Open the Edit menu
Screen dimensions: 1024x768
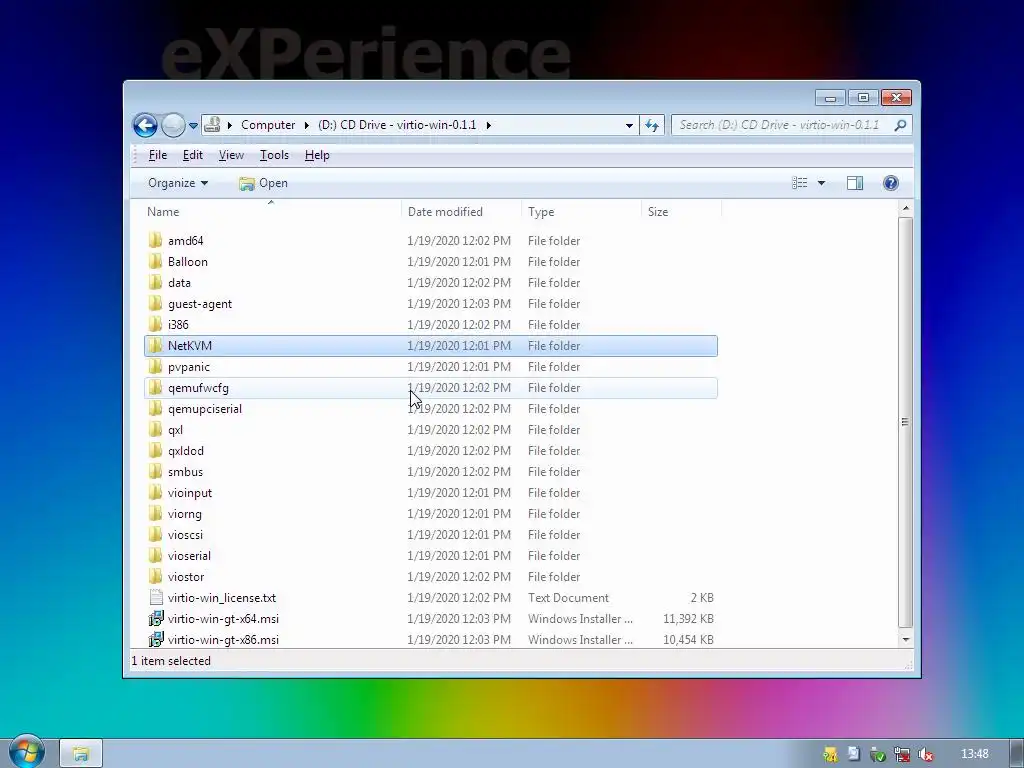pyautogui.click(x=193, y=155)
